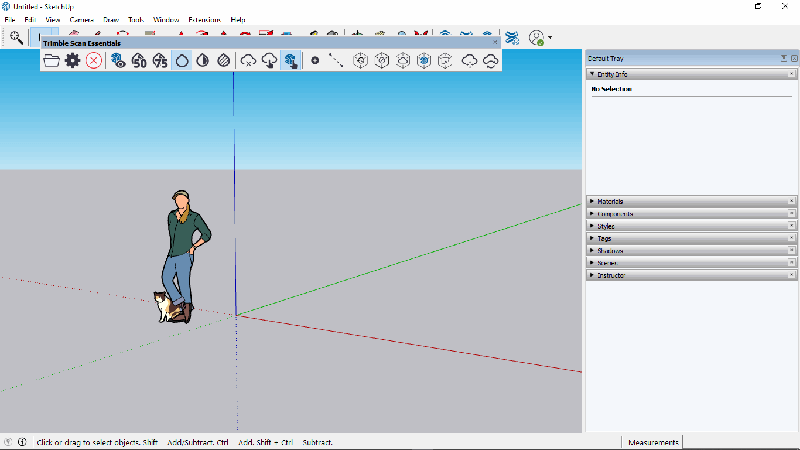Click the blue swirl extension icon
The height and width of the screenshot is (450, 800).
coord(512,37)
